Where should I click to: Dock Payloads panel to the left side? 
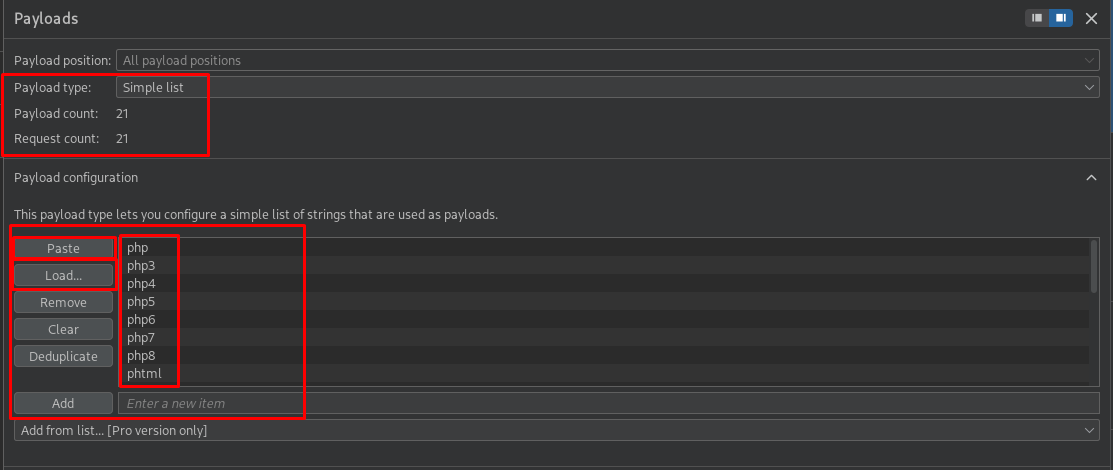(1037, 18)
